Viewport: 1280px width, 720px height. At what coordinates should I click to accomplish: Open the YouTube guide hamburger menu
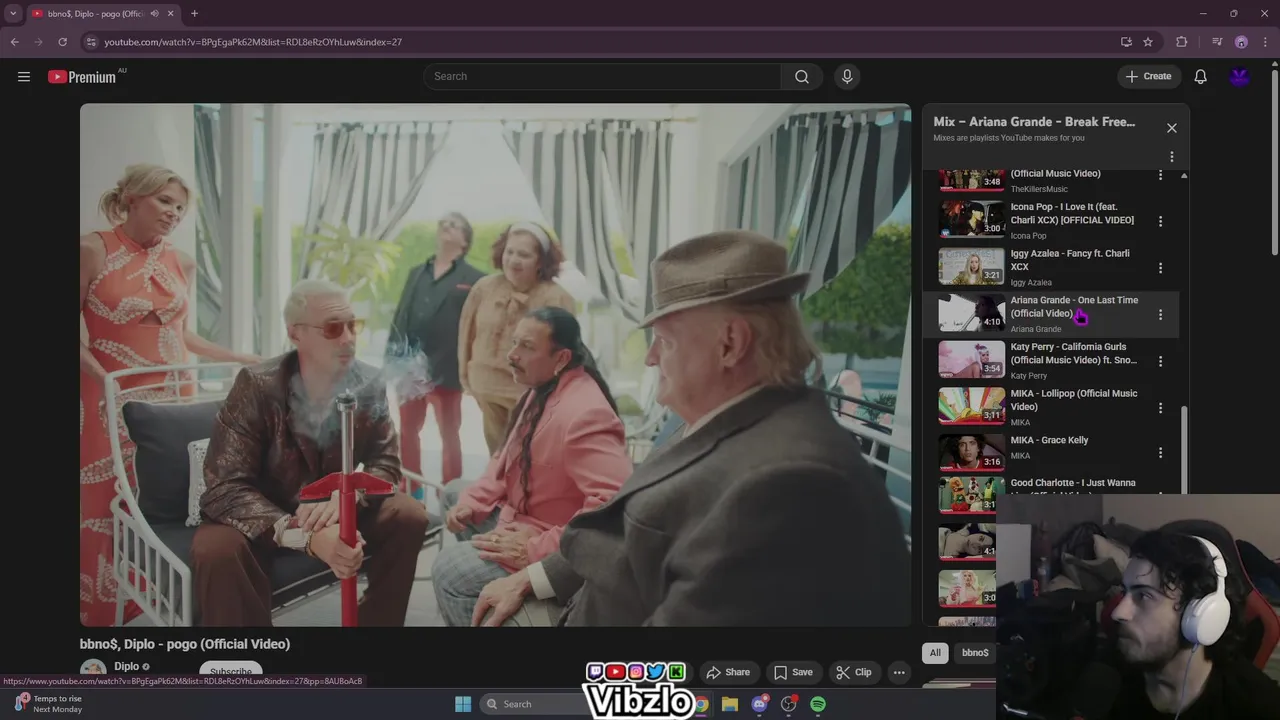(x=24, y=77)
